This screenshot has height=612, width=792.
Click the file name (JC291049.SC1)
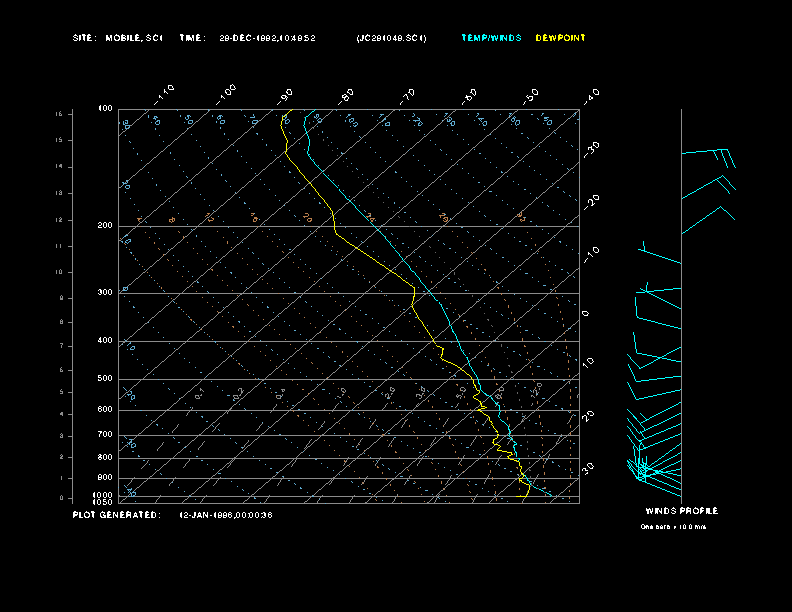391,38
